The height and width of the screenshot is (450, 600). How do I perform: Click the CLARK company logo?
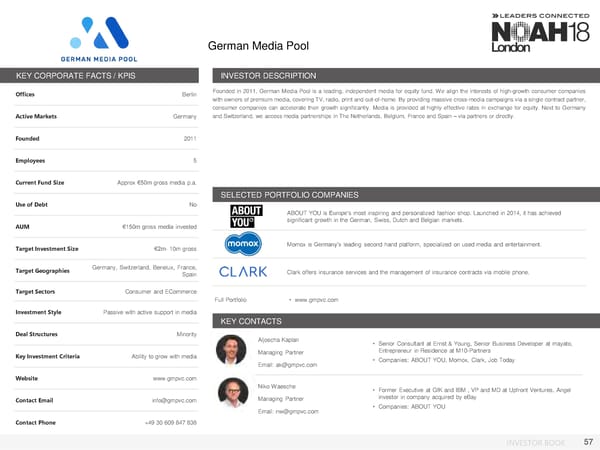click(x=242, y=272)
